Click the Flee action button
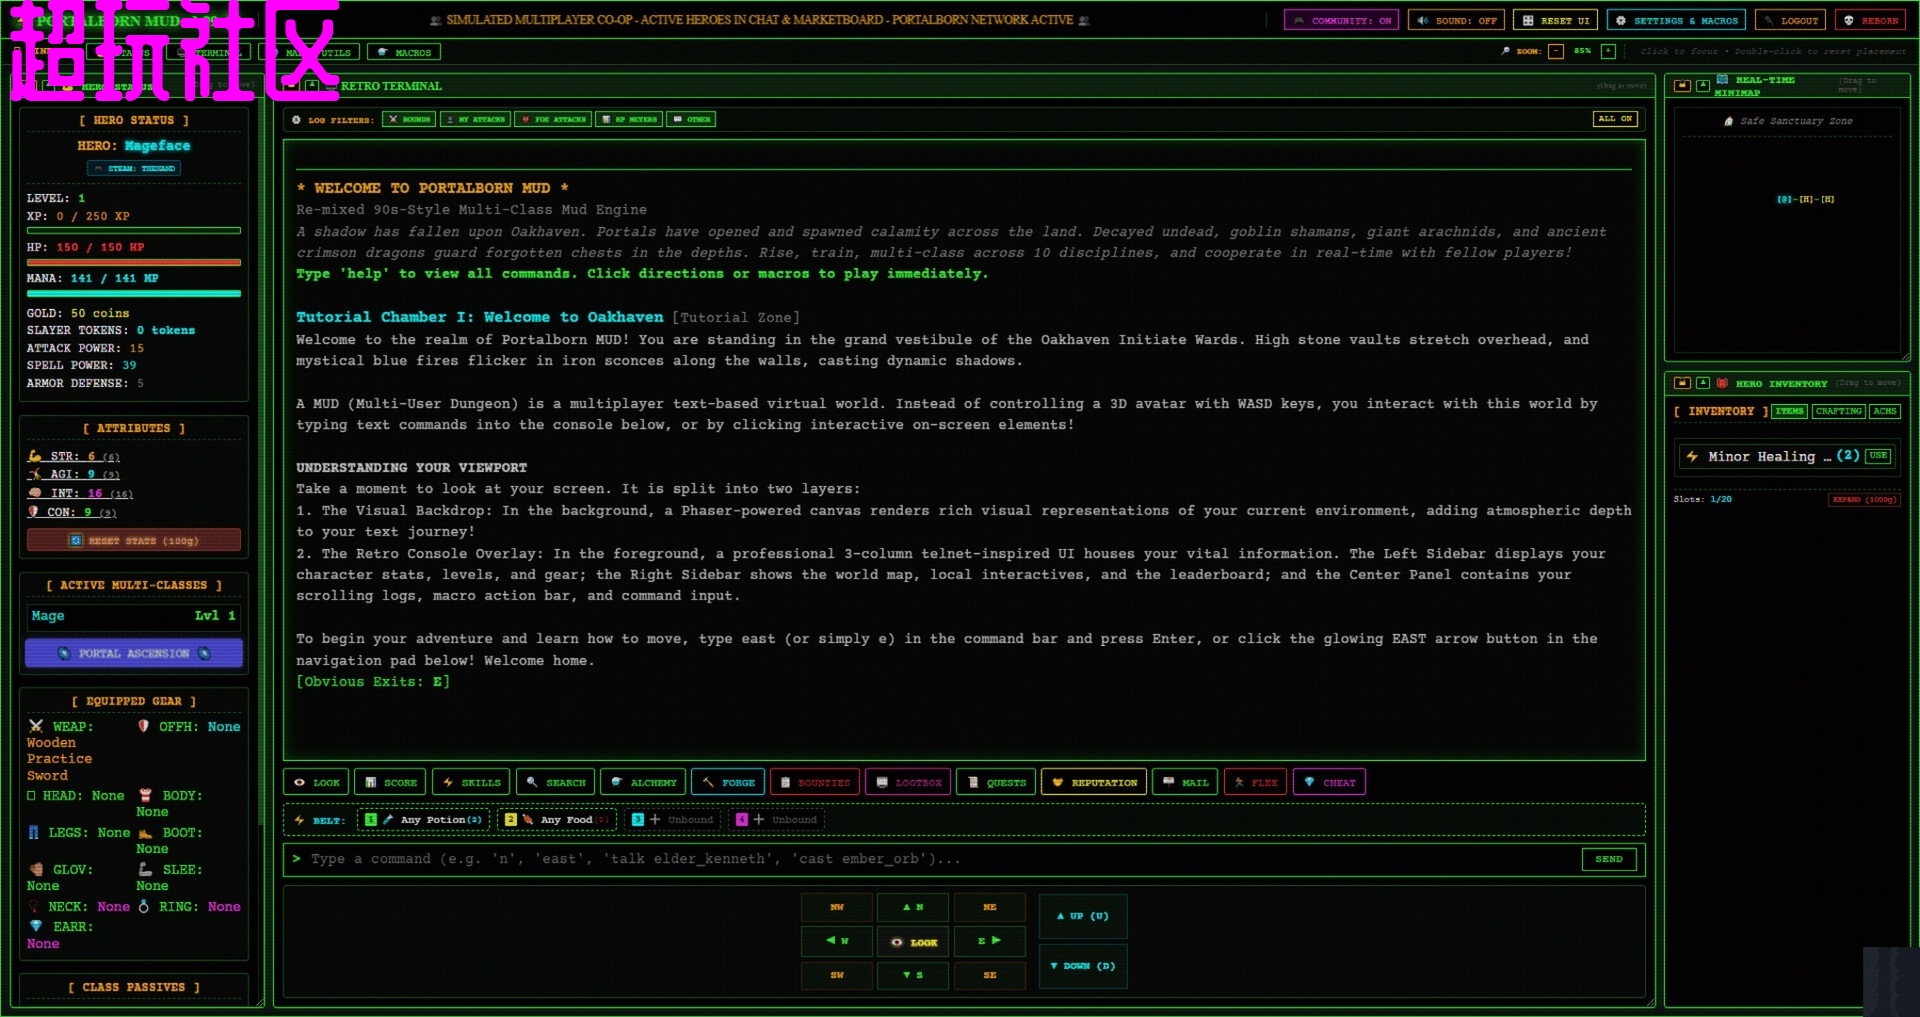This screenshot has height=1017, width=1920. [1255, 782]
